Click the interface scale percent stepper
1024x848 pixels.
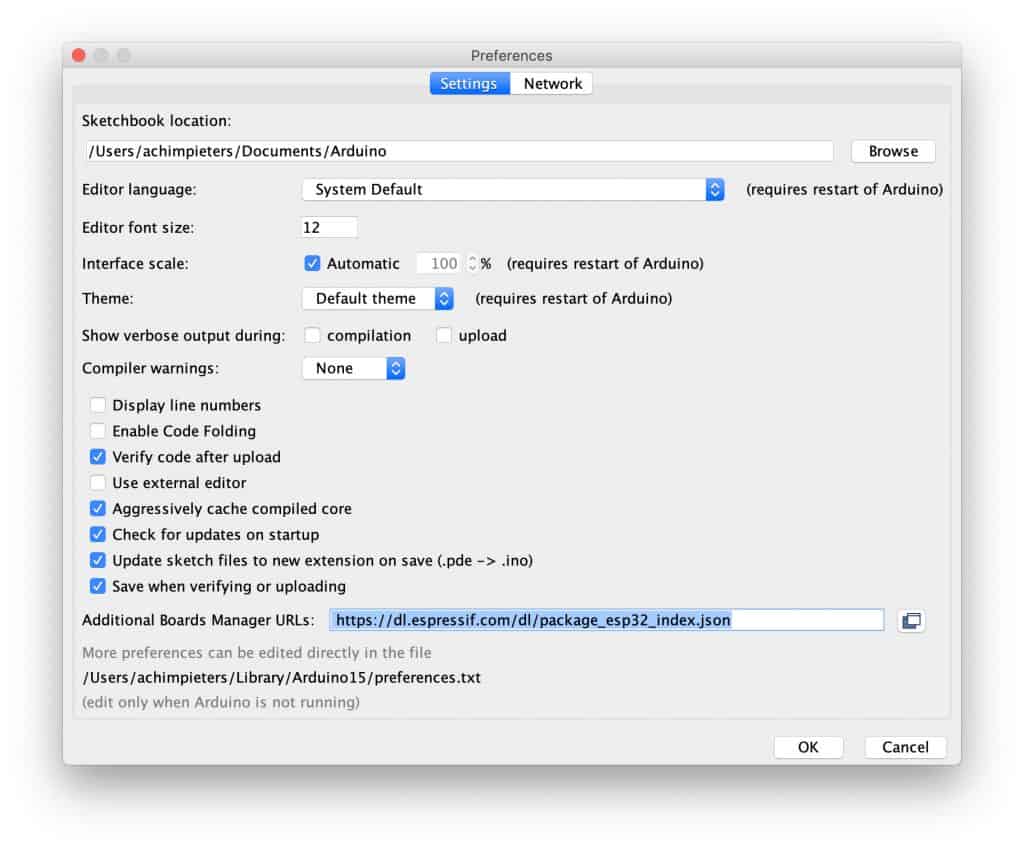coord(472,263)
